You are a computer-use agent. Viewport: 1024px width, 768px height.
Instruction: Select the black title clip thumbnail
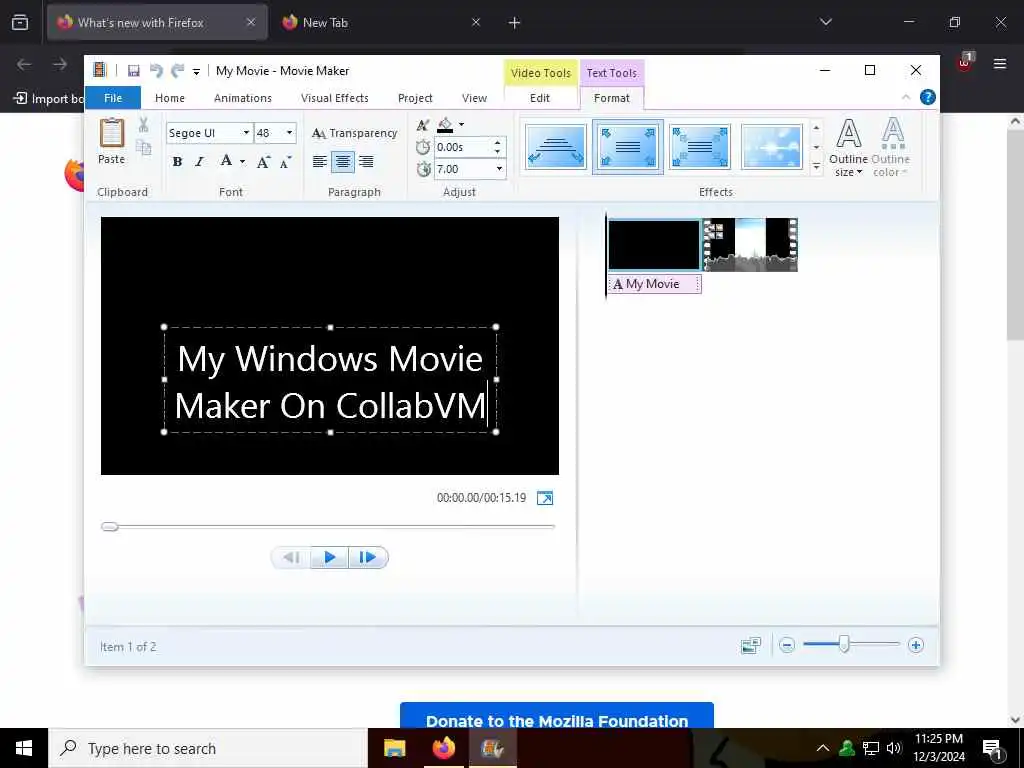(x=654, y=244)
